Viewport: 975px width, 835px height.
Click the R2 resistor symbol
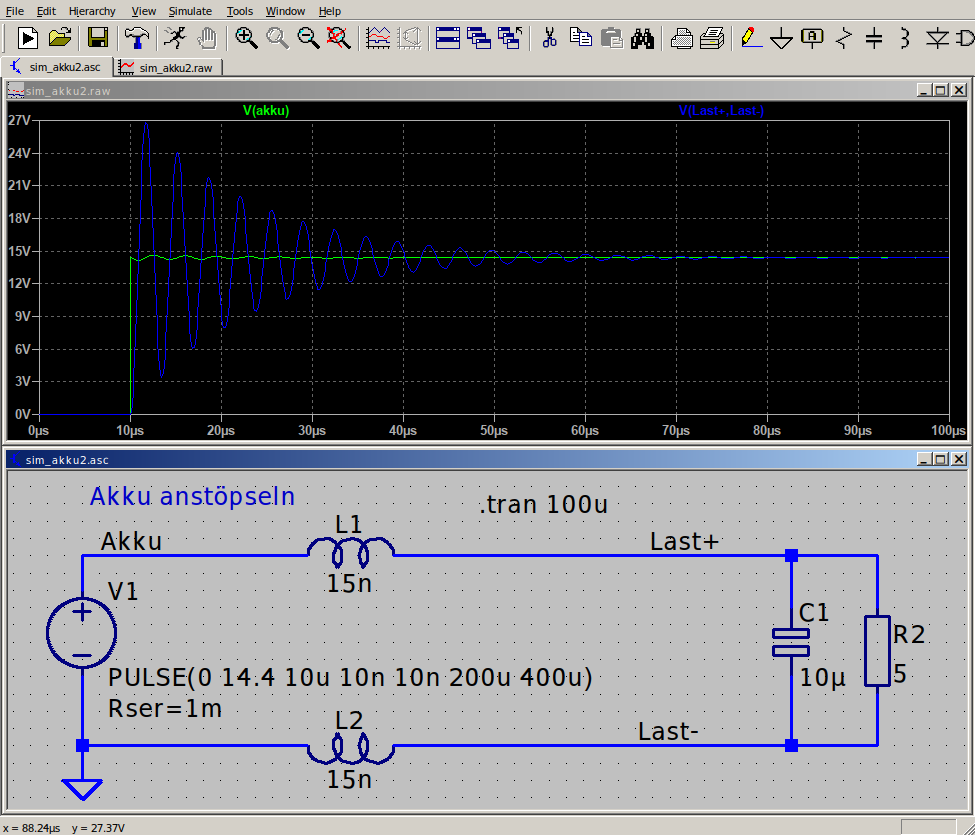click(877, 651)
